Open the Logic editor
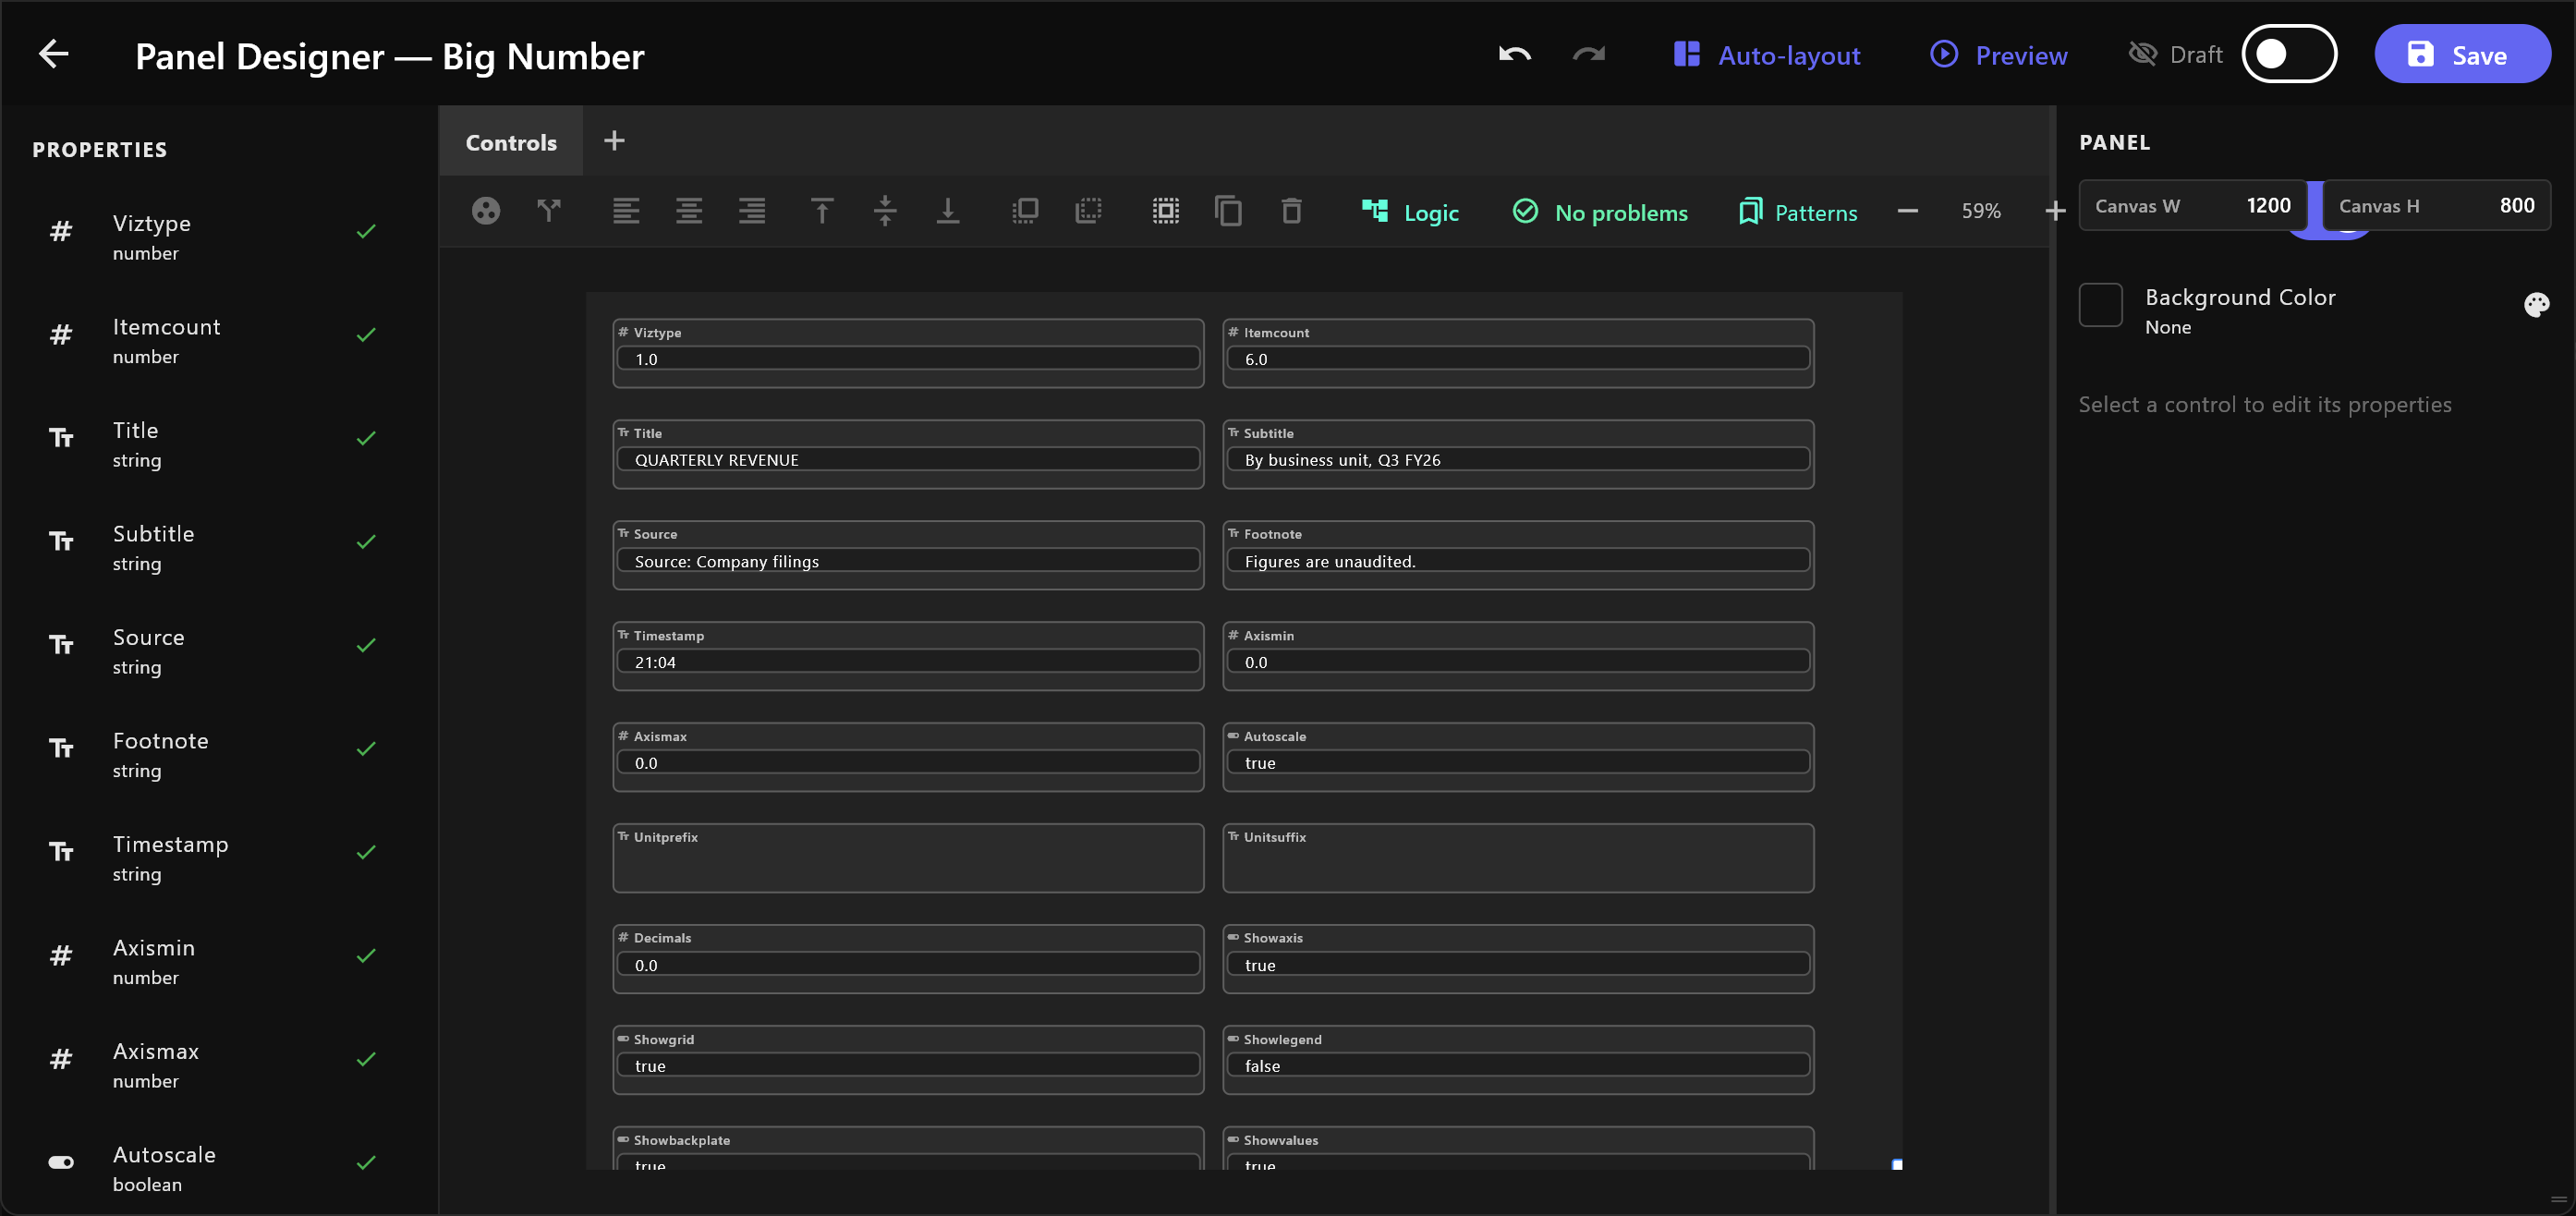 click(x=1410, y=212)
